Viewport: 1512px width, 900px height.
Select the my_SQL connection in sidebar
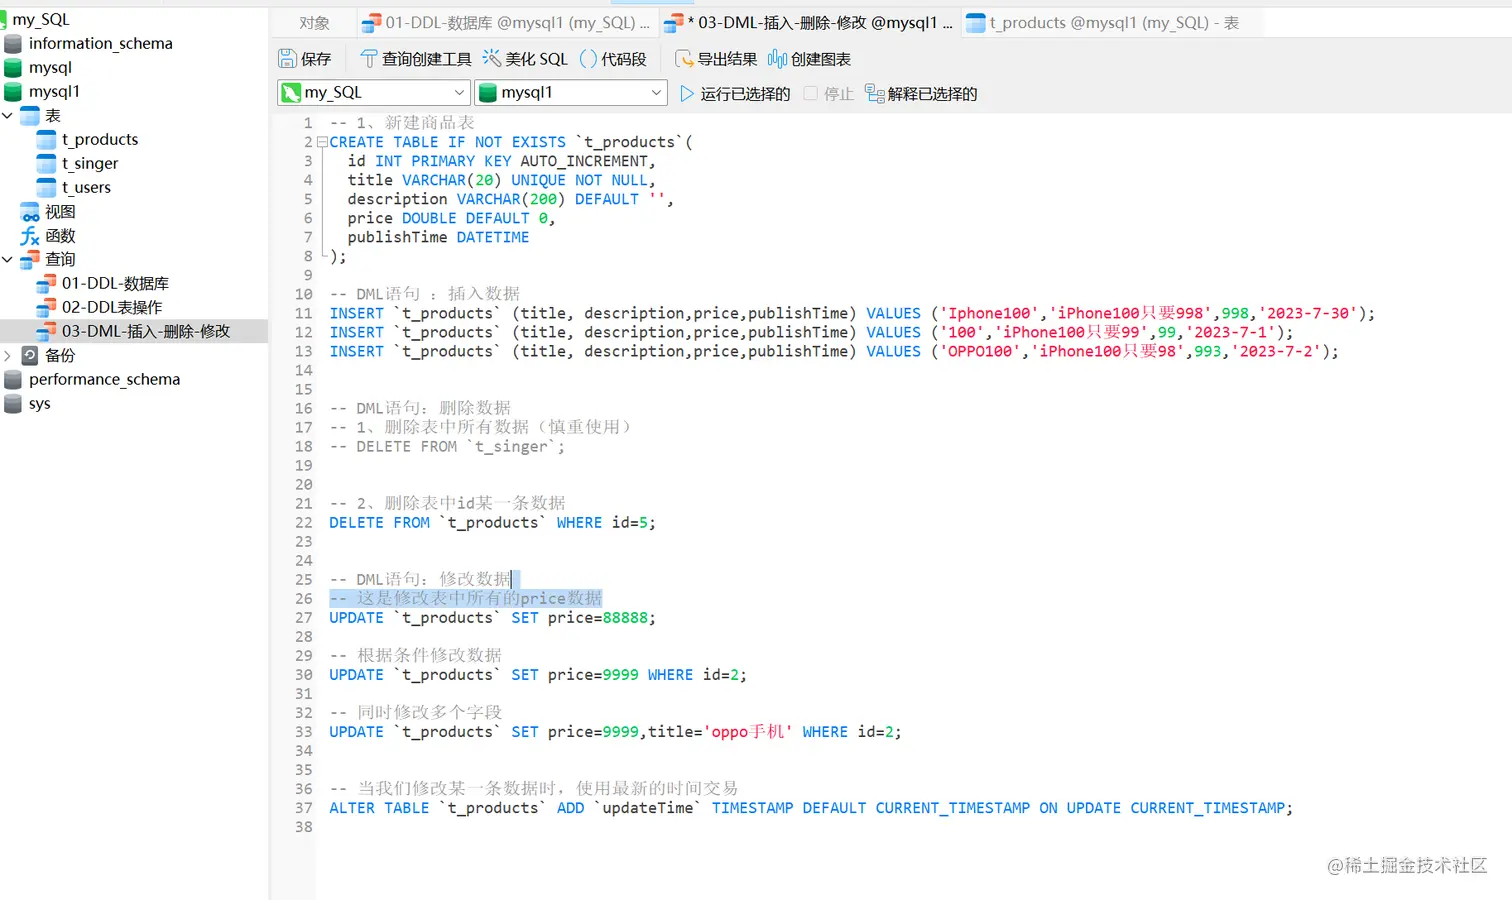[x=41, y=19]
